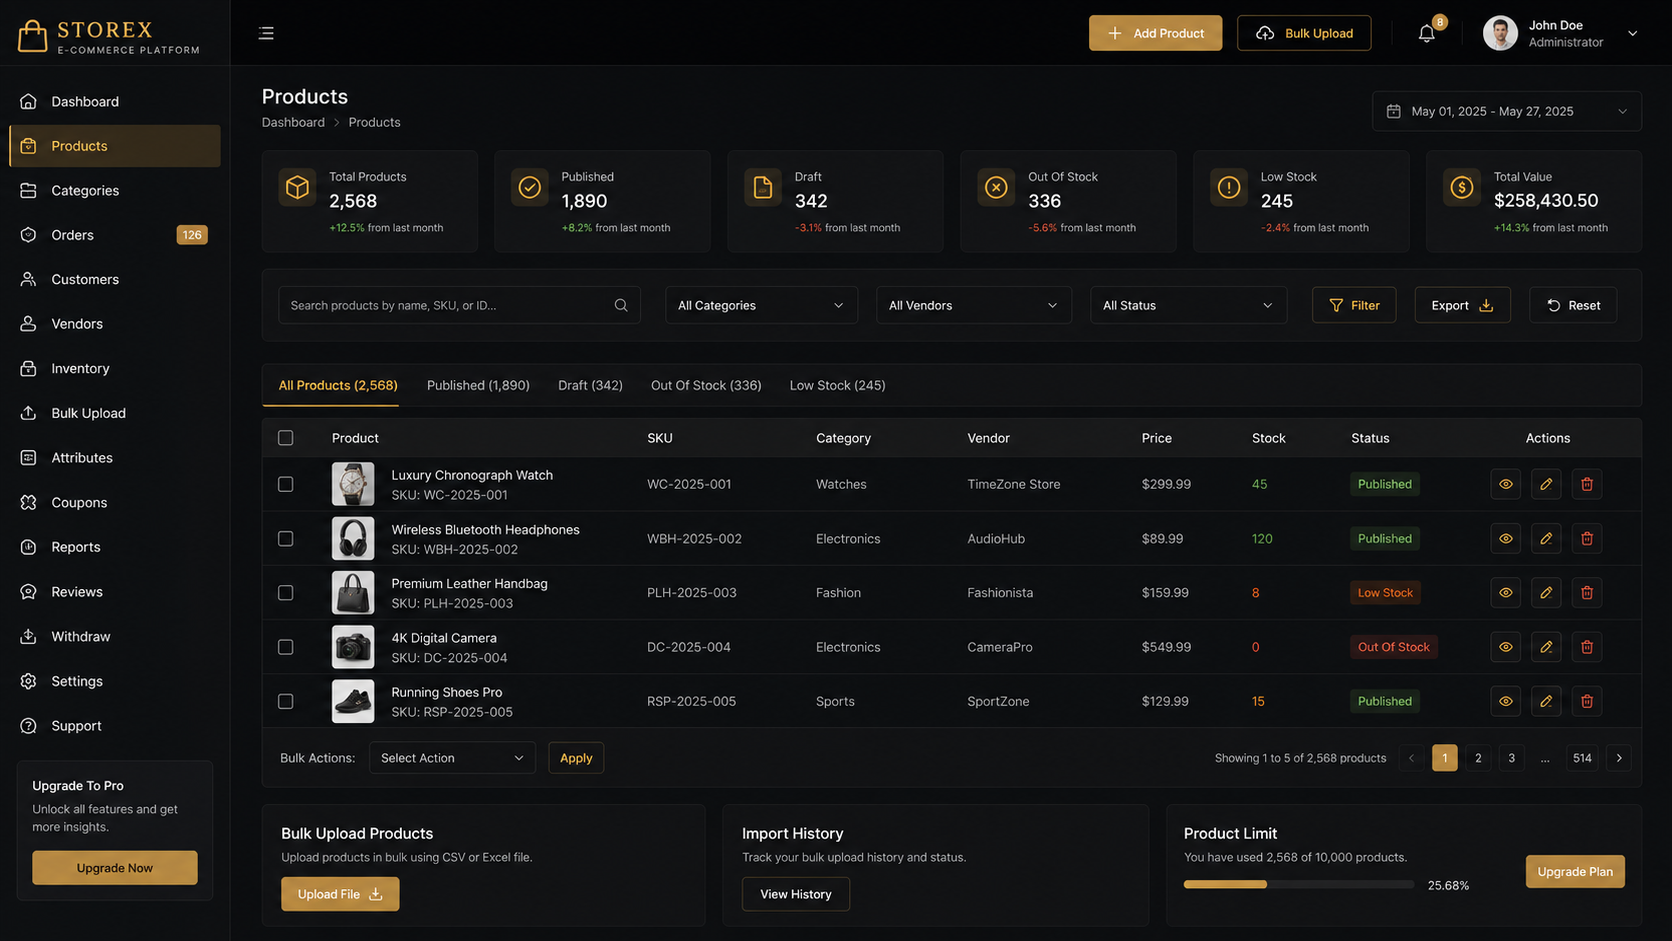
Task: Check the Premium Leather Handbag row checkbox
Action: point(285,592)
